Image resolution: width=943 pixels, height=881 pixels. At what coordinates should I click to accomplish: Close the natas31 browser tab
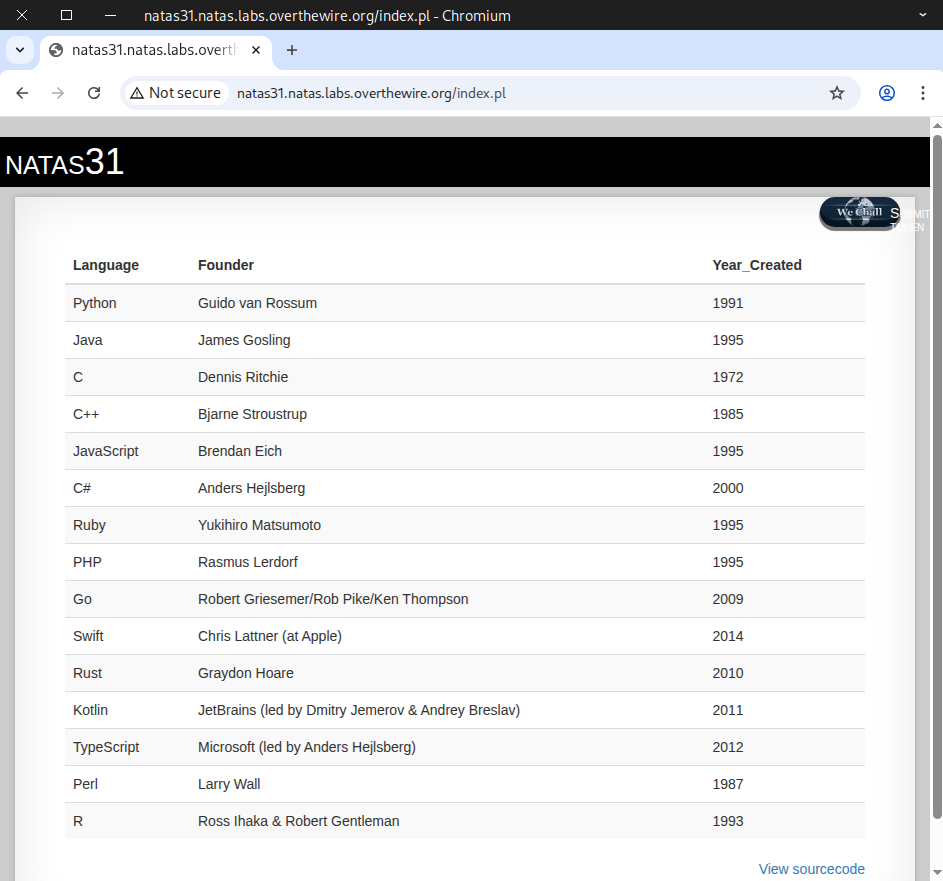[256, 50]
